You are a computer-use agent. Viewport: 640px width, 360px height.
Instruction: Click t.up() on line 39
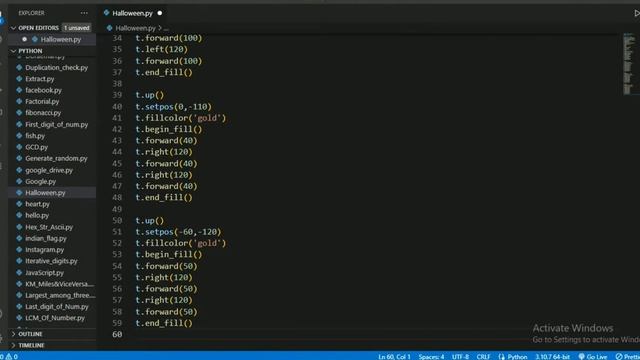[149, 95]
